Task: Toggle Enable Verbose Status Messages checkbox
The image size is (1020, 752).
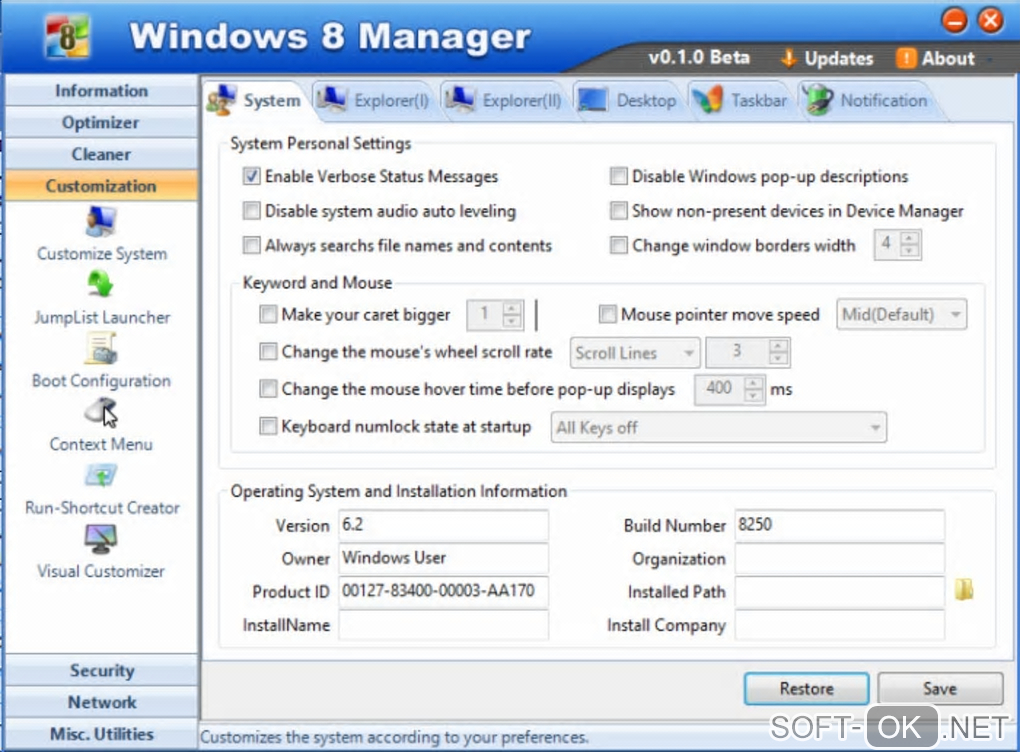Action: [x=251, y=176]
